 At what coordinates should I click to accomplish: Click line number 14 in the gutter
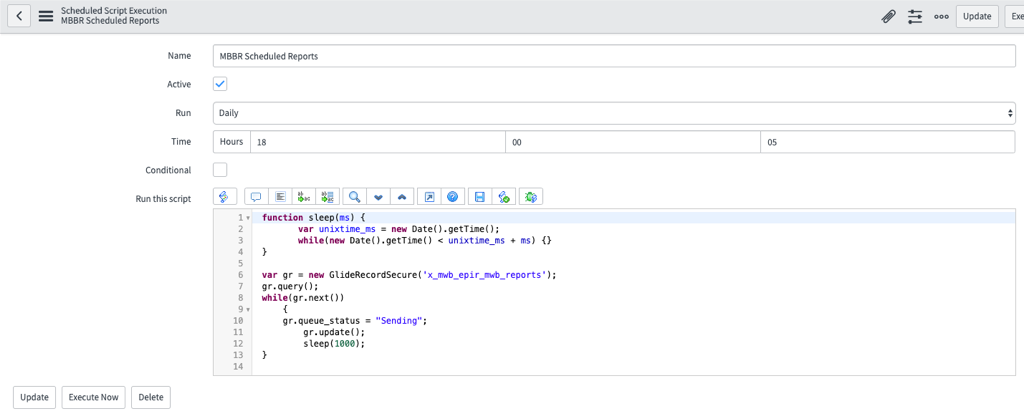tap(238, 367)
